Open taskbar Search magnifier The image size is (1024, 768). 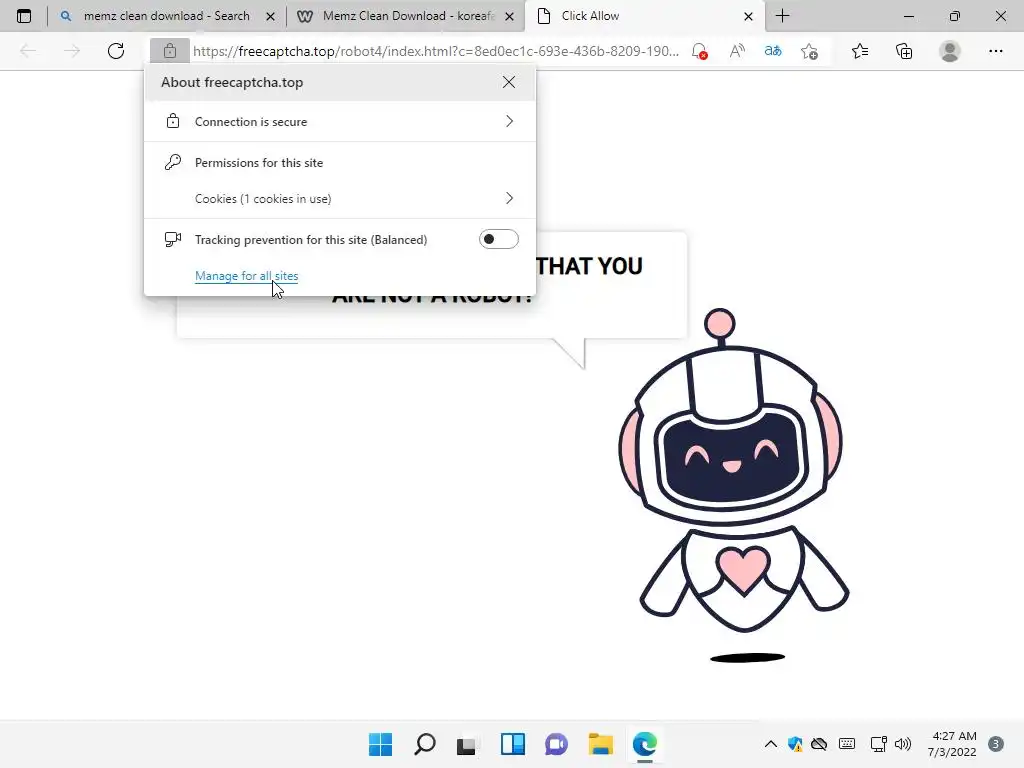pos(424,744)
